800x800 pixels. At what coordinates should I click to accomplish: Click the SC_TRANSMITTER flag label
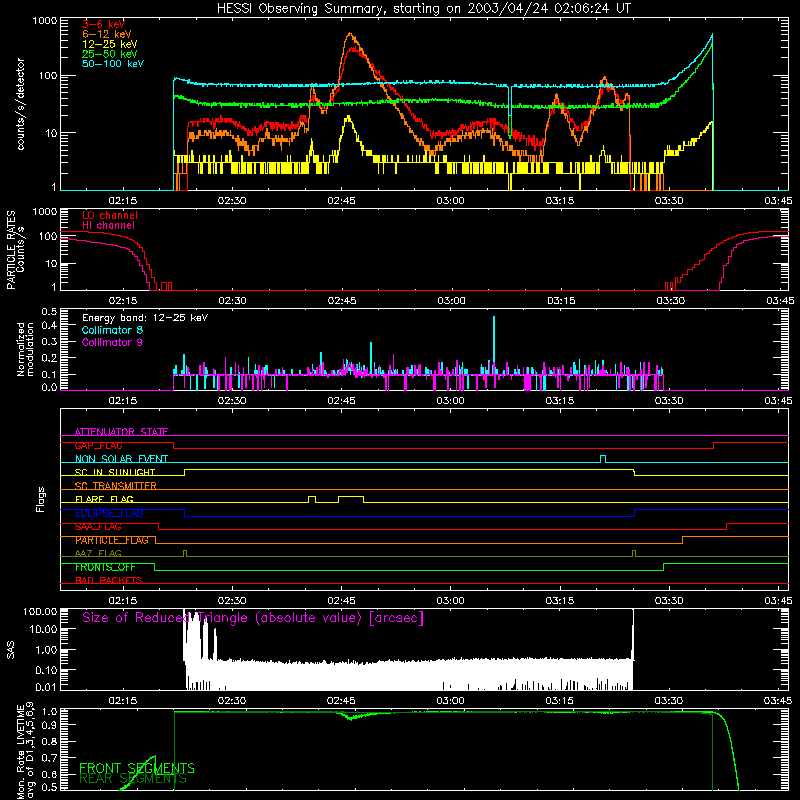[116, 486]
